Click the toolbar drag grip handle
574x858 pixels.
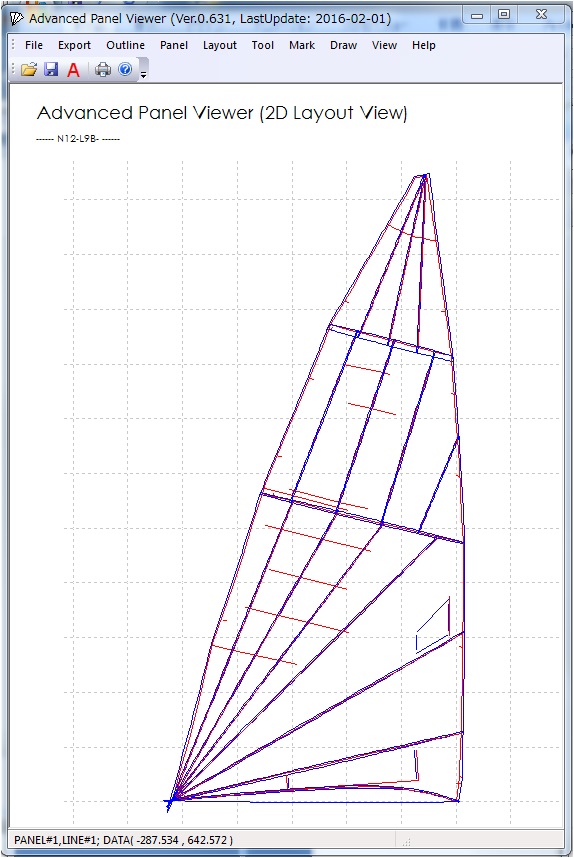click(x=13, y=69)
